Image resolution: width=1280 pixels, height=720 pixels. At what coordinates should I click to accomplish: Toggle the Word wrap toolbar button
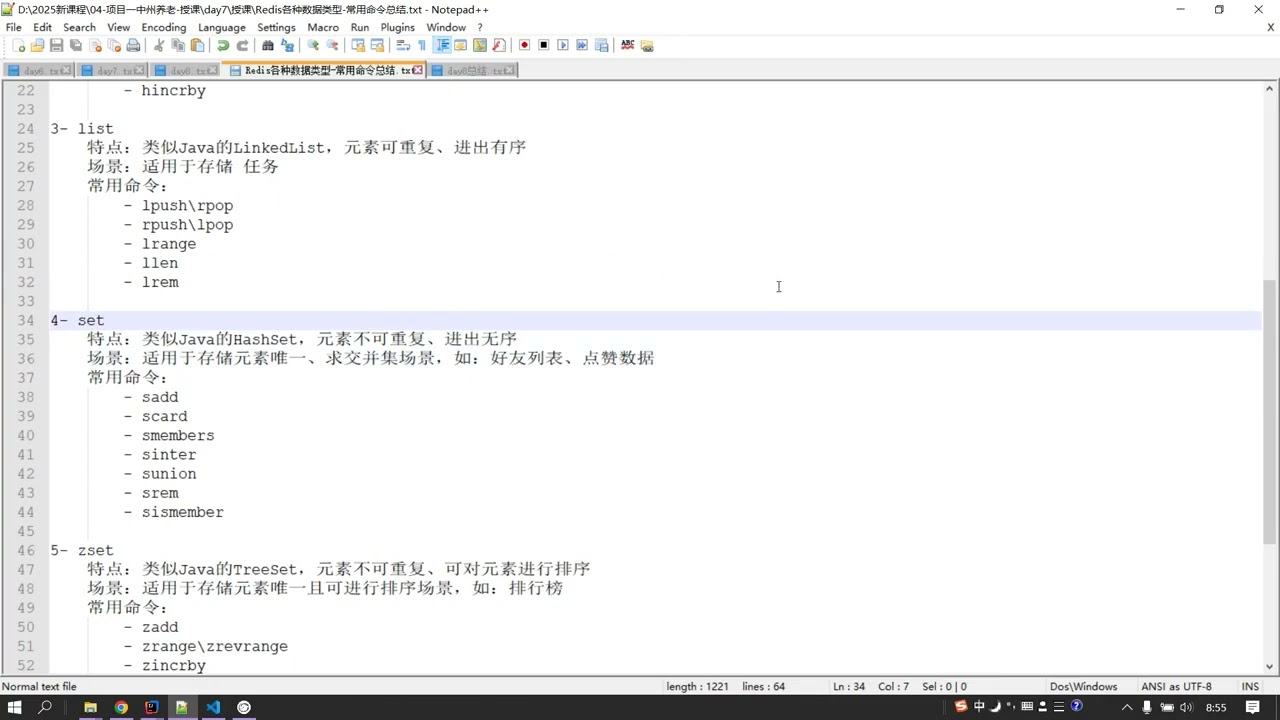[x=403, y=45]
